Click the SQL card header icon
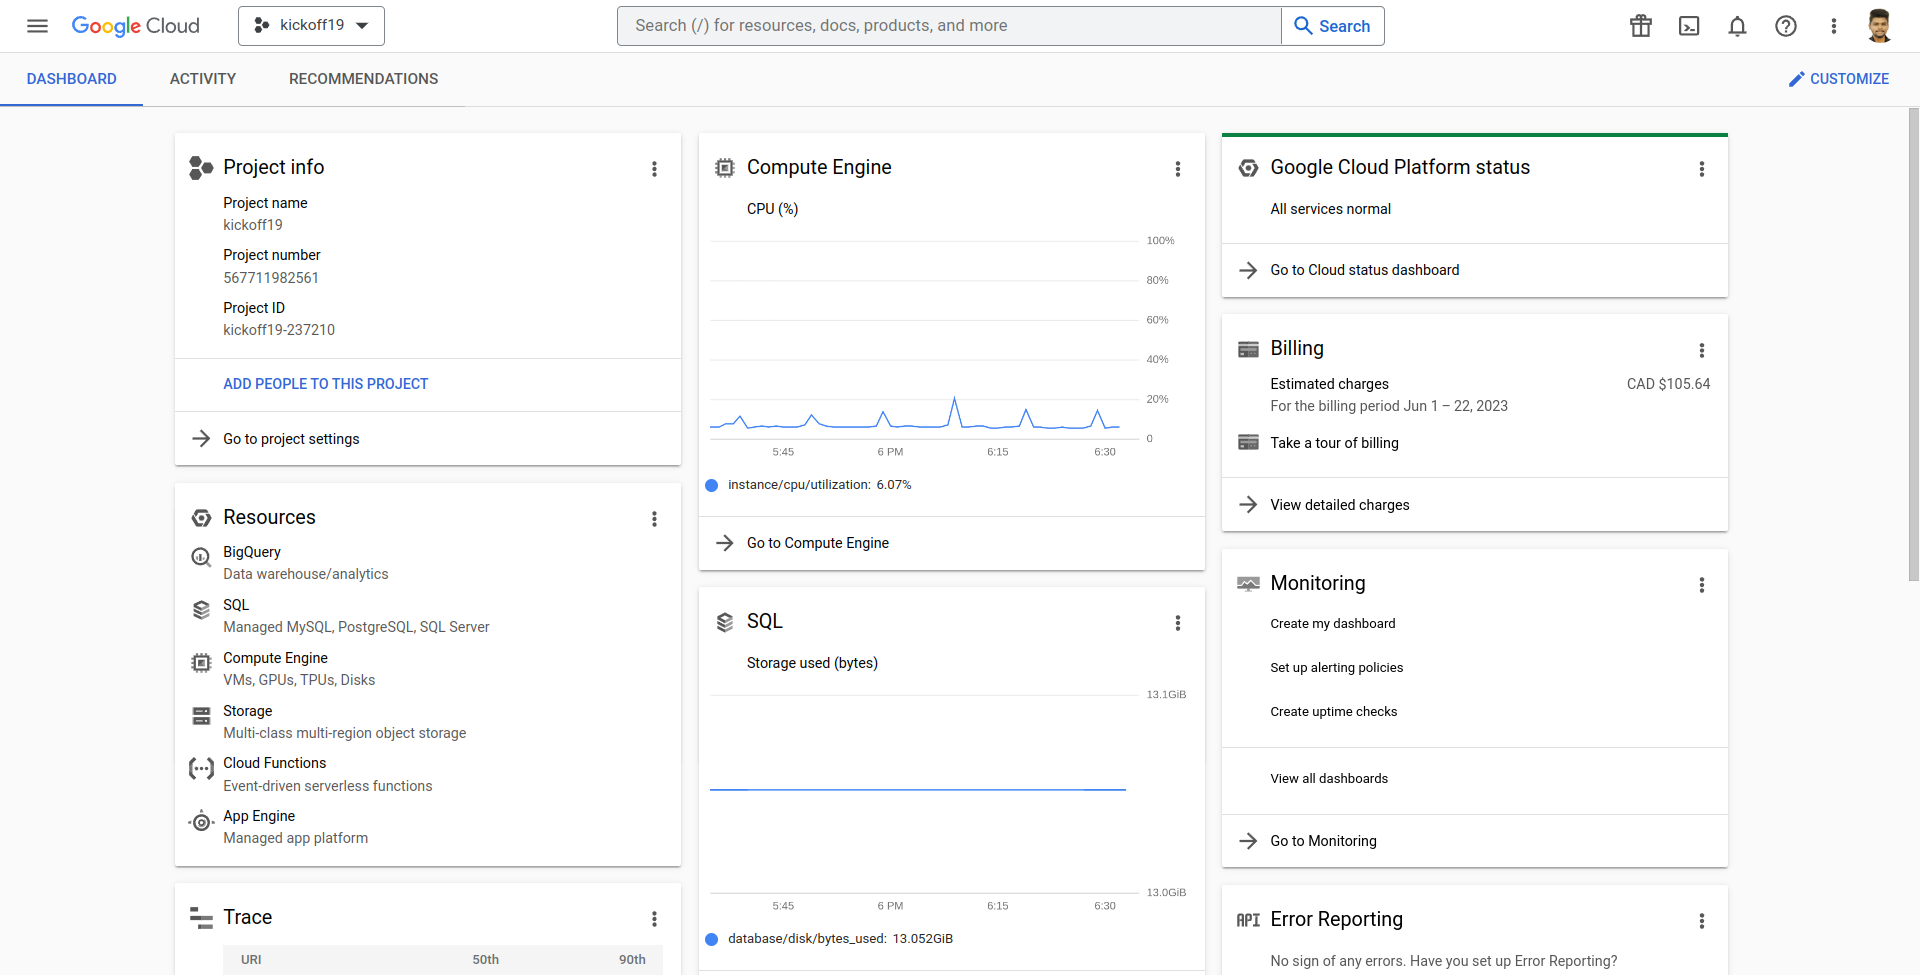This screenshot has height=975, width=1920. tap(725, 622)
